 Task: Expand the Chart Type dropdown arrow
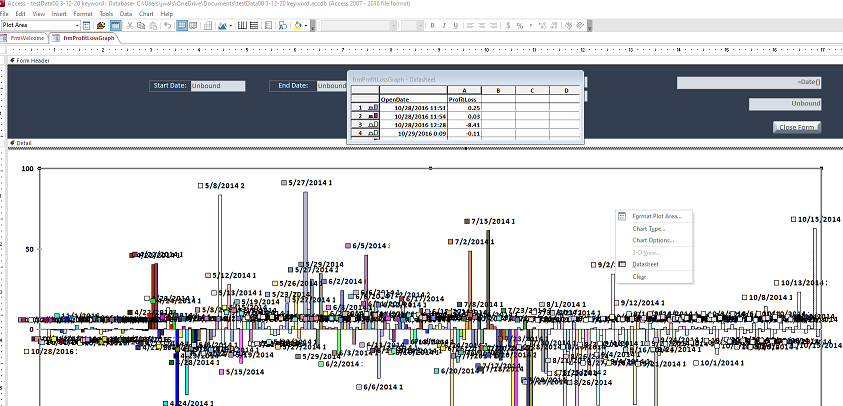[231, 25]
